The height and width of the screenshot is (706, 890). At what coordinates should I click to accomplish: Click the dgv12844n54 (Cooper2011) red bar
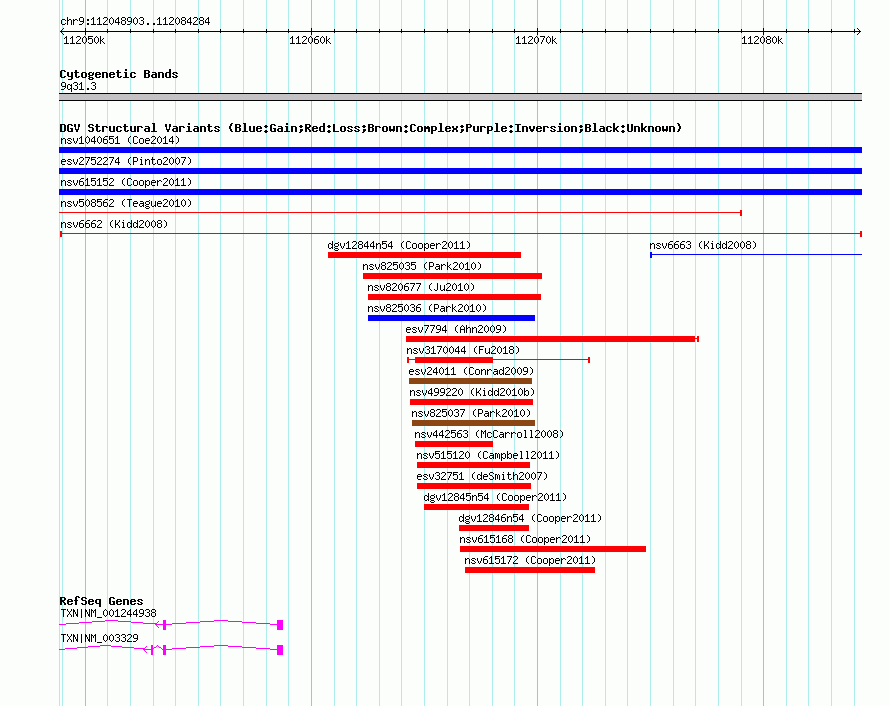tap(424, 255)
